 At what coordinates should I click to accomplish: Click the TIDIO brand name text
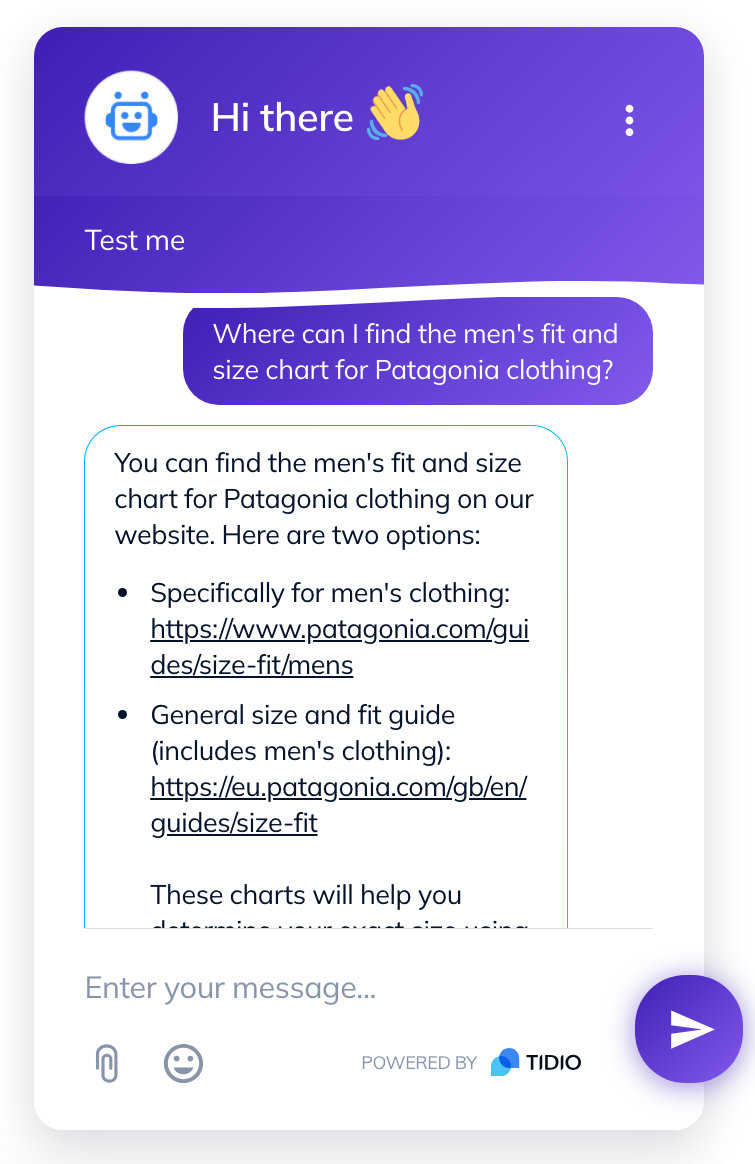coord(554,1063)
